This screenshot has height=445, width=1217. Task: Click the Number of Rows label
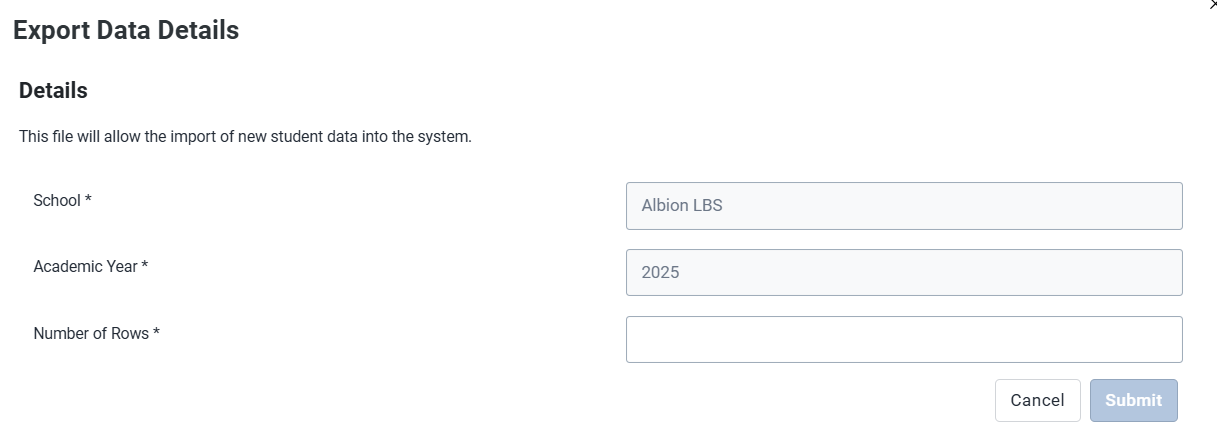point(91,333)
